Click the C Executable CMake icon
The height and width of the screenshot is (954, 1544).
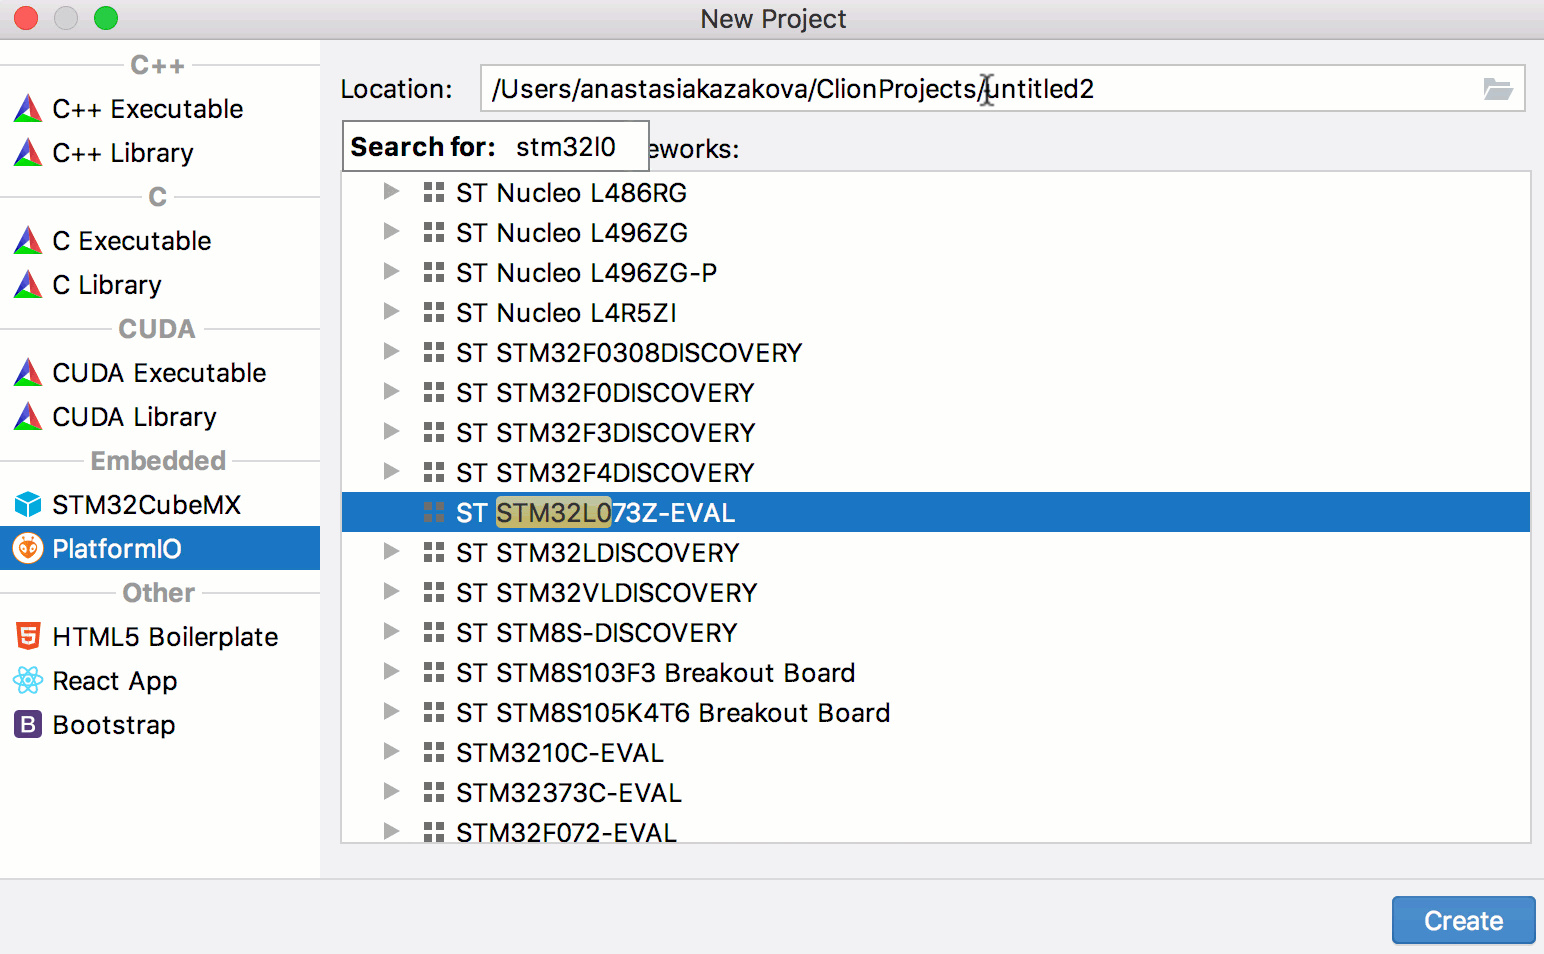pyautogui.click(x=28, y=240)
